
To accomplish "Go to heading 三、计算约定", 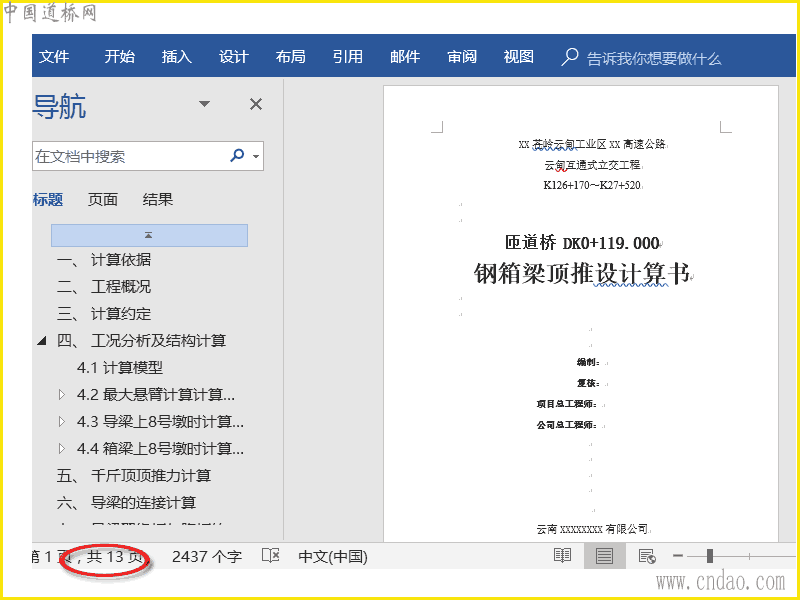I will (104, 314).
